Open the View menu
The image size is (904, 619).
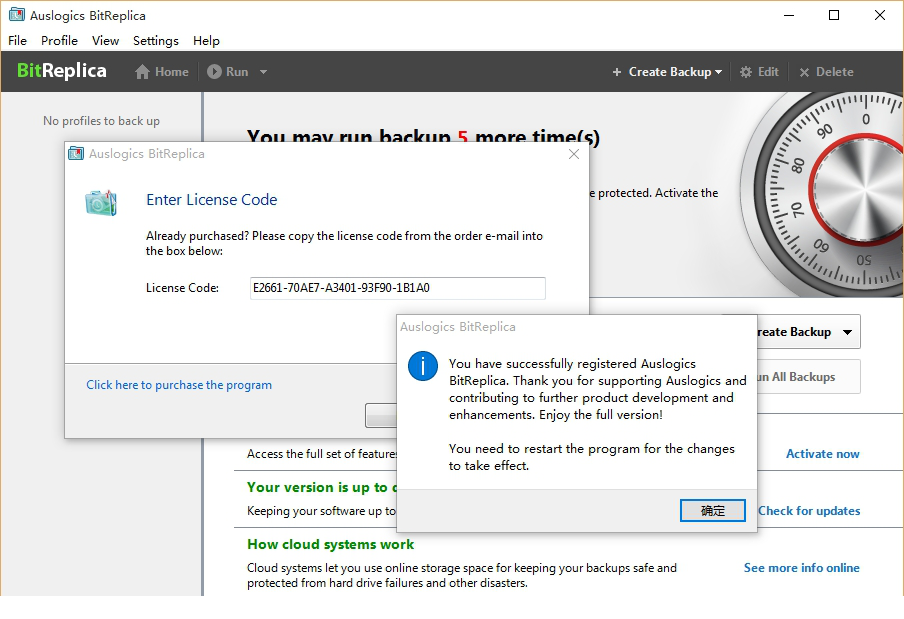(x=106, y=41)
